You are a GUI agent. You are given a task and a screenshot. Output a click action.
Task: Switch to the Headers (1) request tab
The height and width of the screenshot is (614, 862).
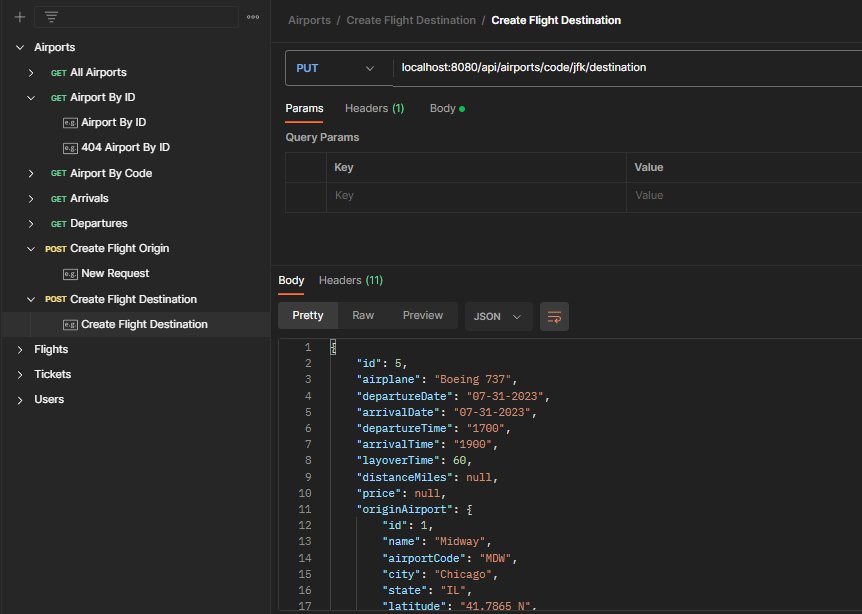[x=374, y=108]
